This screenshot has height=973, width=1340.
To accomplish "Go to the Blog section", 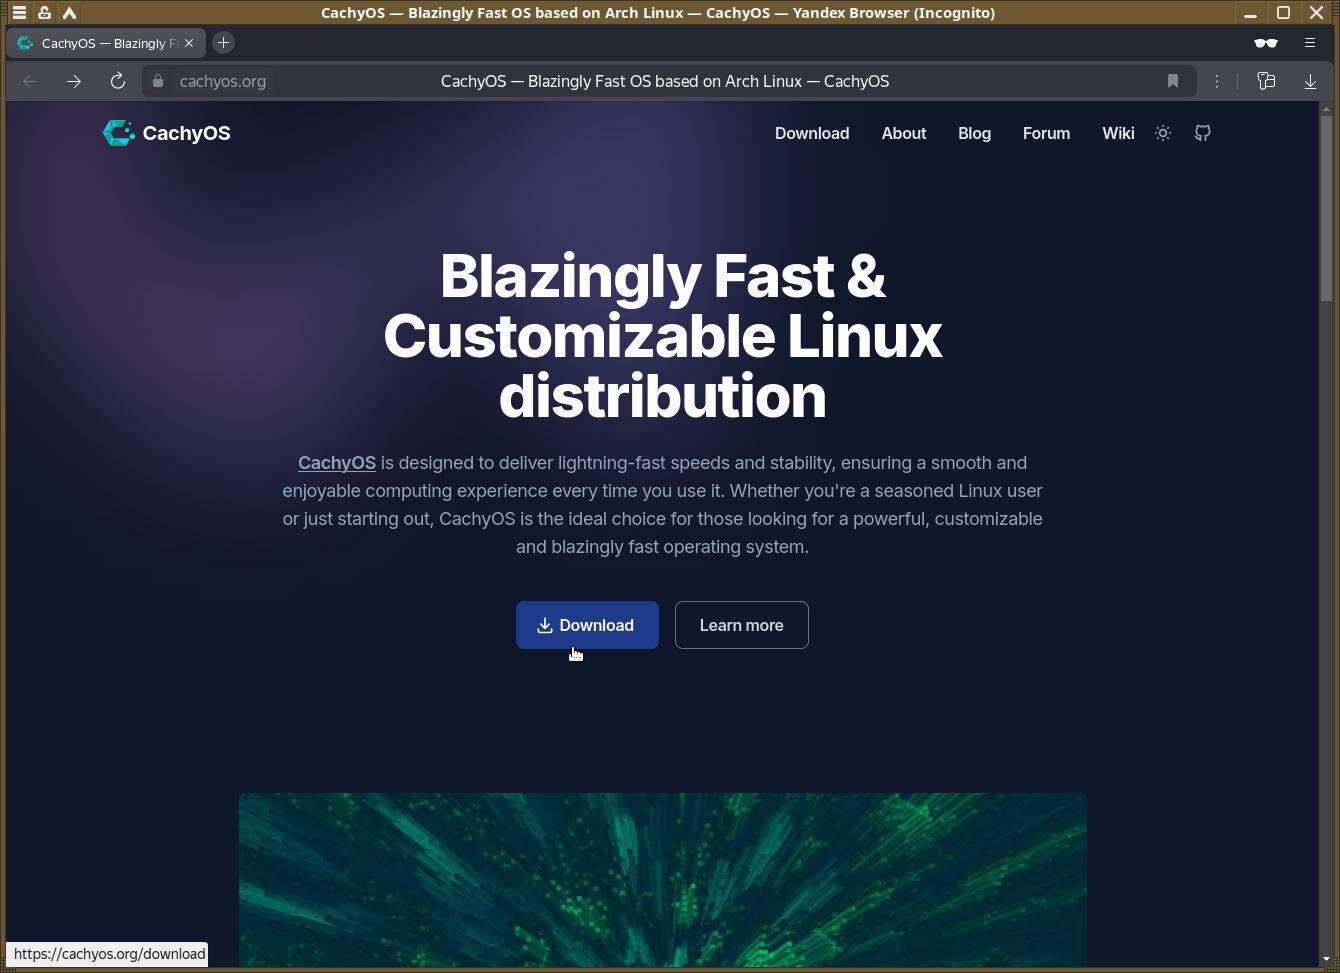I will click(x=974, y=133).
